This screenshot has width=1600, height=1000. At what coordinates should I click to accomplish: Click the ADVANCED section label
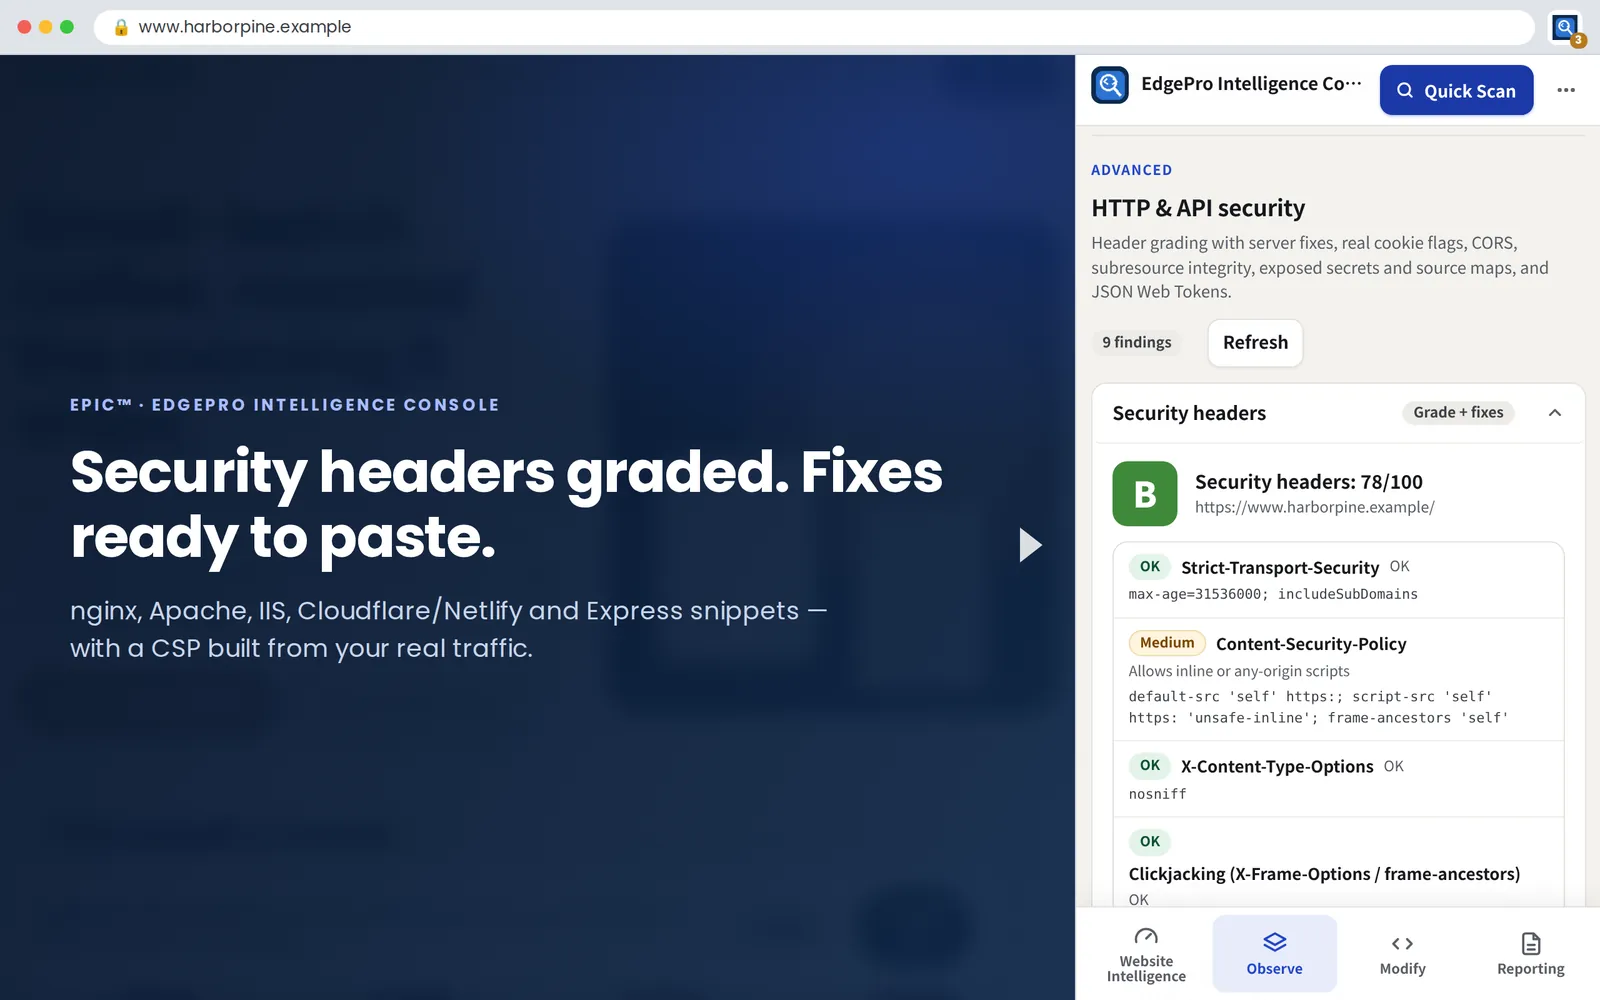click(x=1131, y=170)
